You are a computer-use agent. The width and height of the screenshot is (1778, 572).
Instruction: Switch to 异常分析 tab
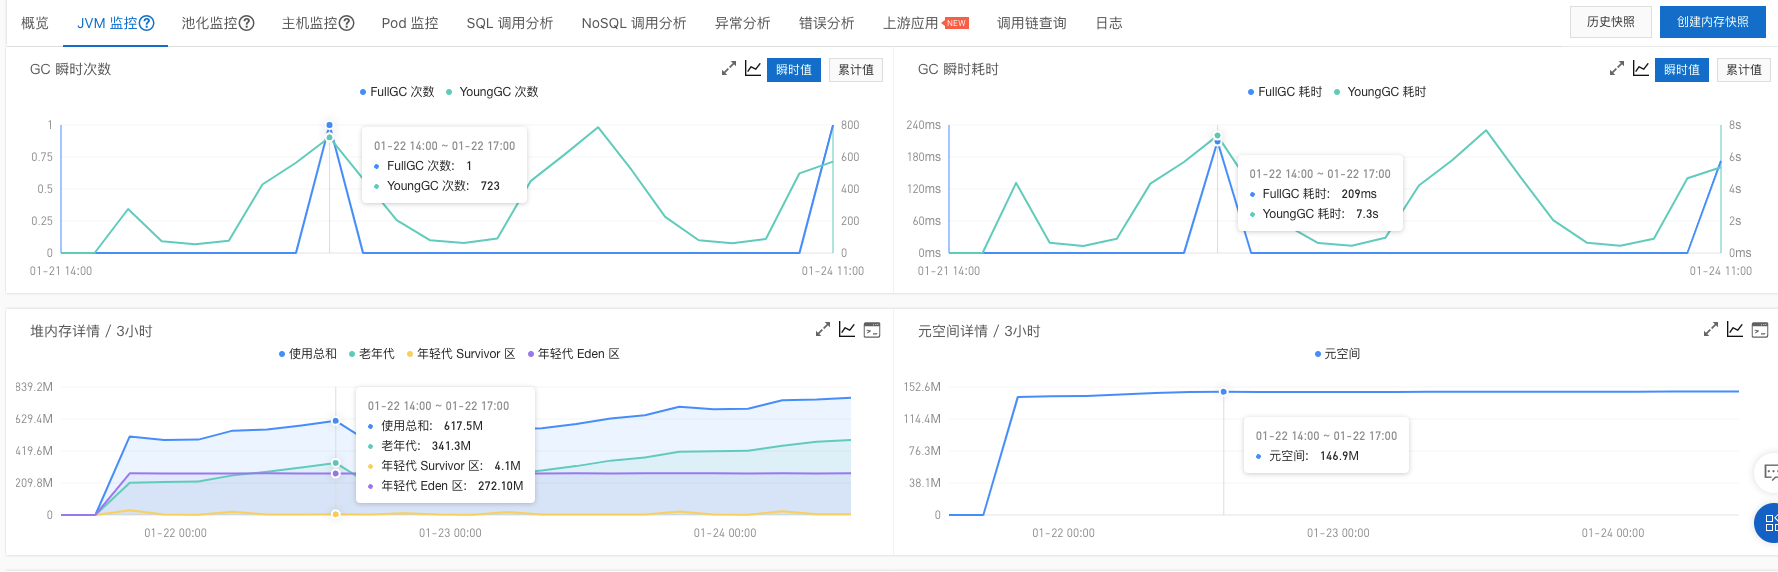pos(742,23)
